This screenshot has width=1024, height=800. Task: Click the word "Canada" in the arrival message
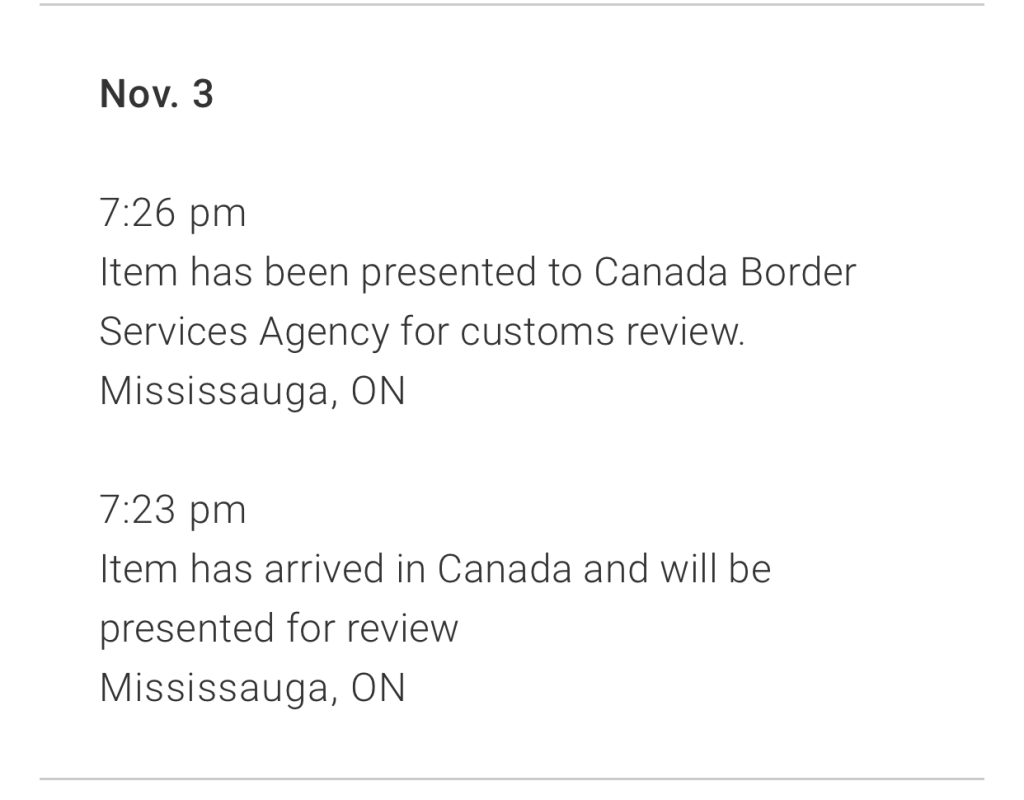coord(505,570)
